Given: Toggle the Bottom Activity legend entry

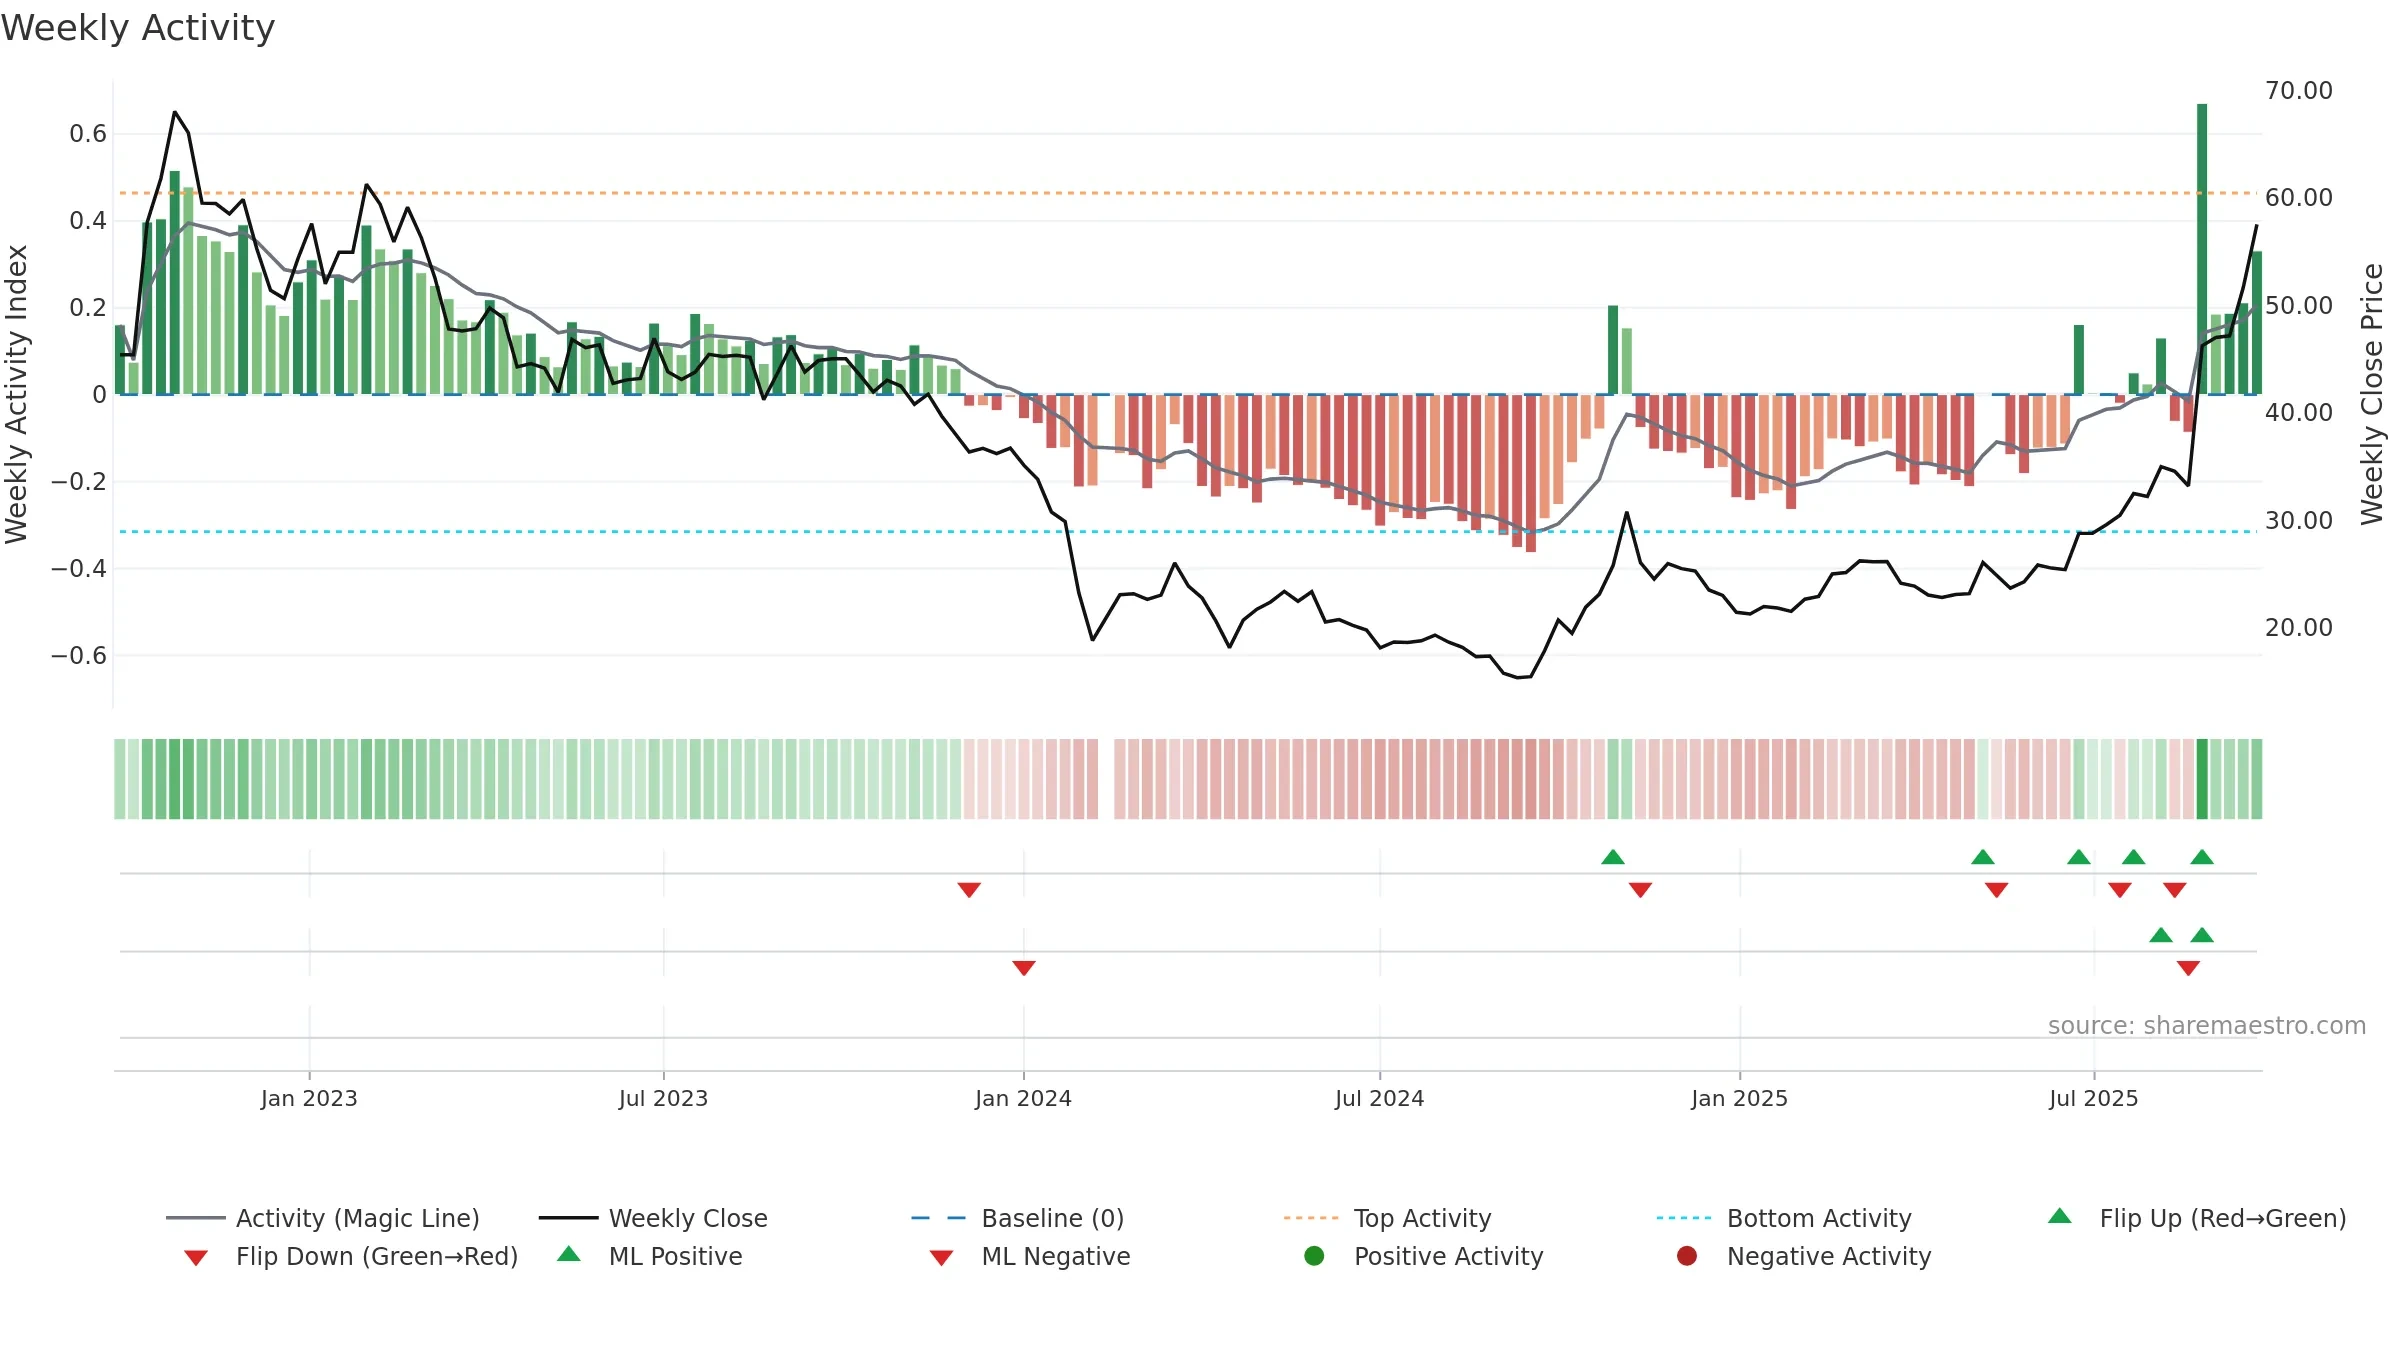Looking at the screenshot, I should [x=1784, y=1218].
